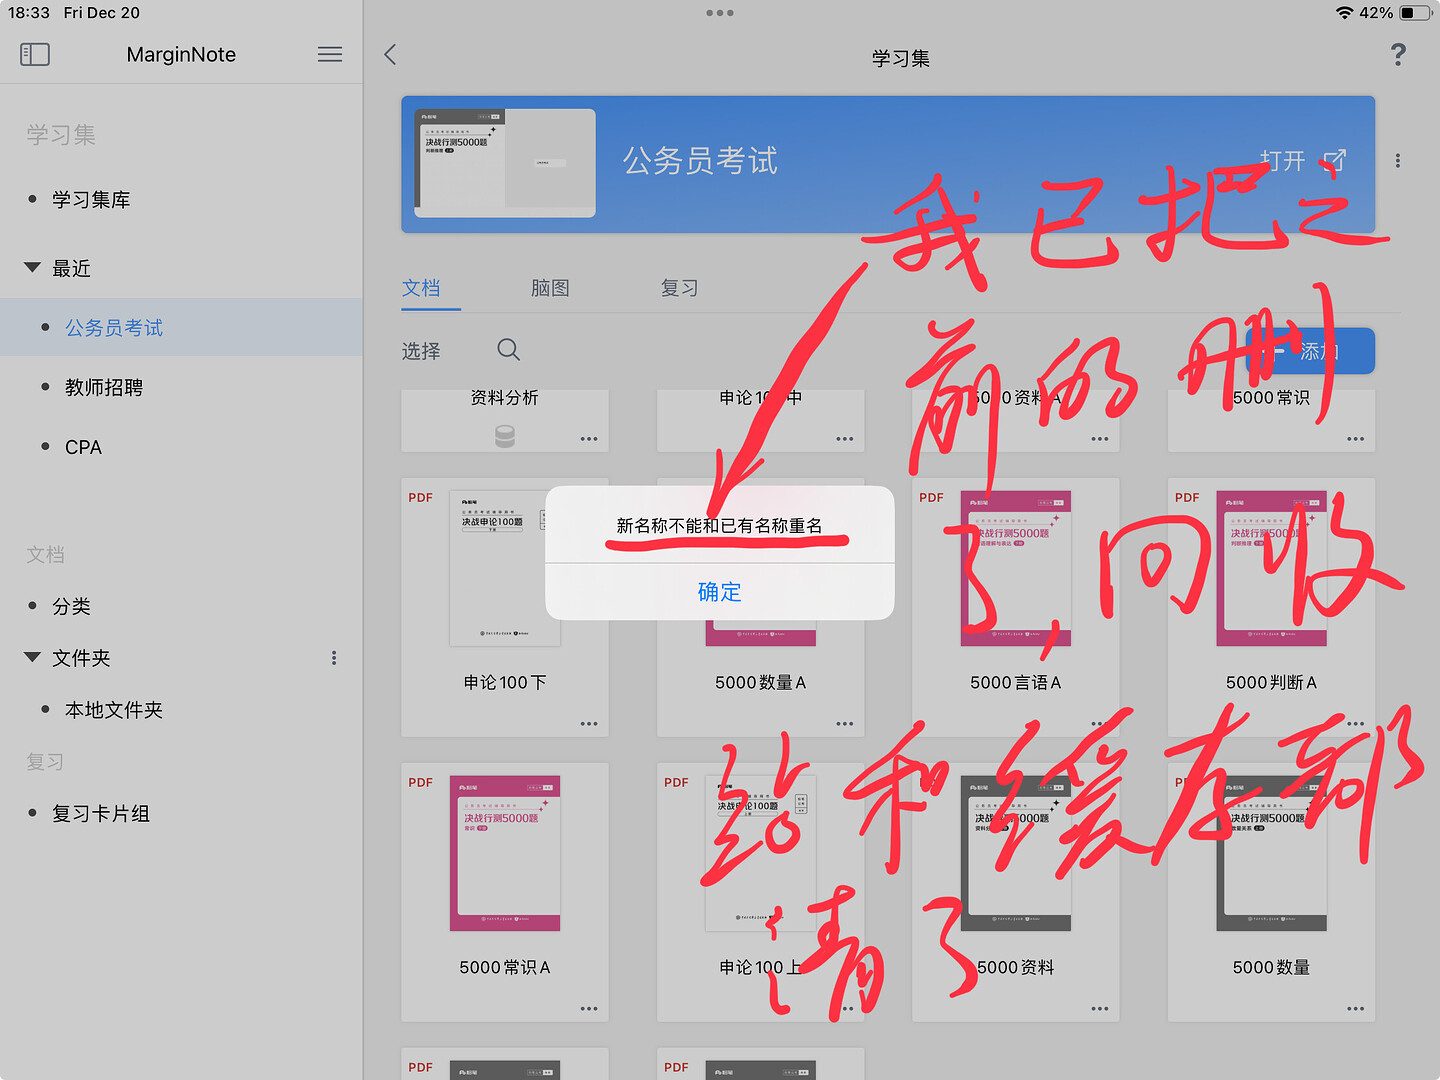The height and width of the screenshot is (1080, 1440).
Task: Open more options for 5000资料A card
Action: click(1100, 438)
